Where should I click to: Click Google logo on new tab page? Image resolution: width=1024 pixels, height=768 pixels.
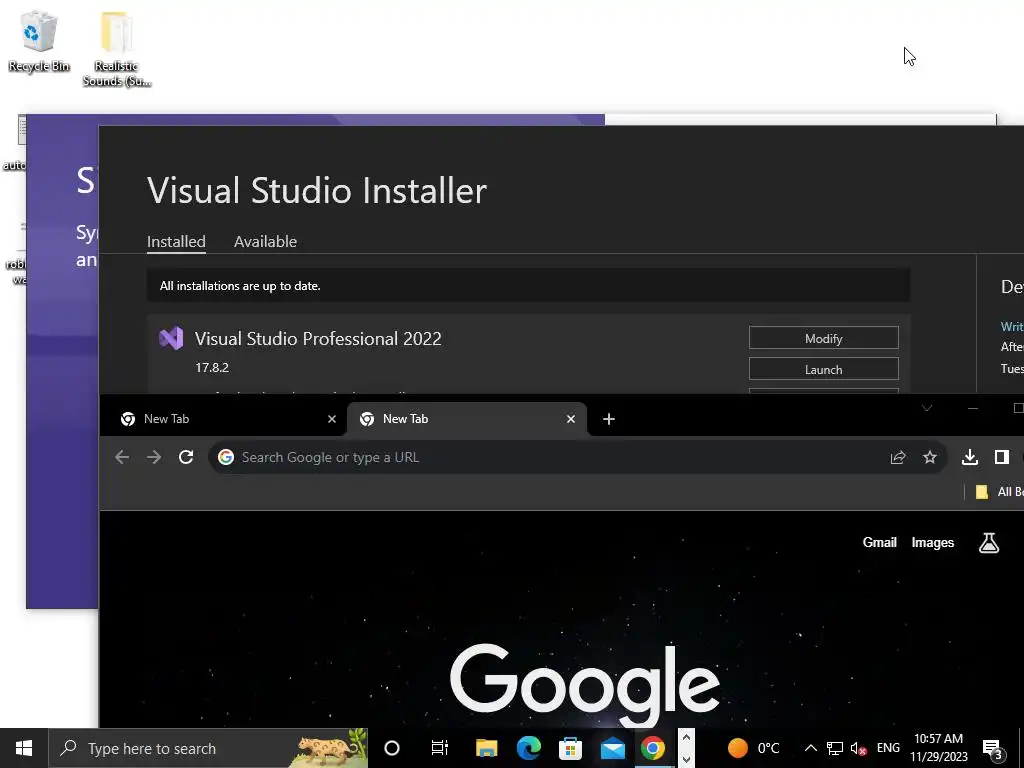click(x=584, y=684)
